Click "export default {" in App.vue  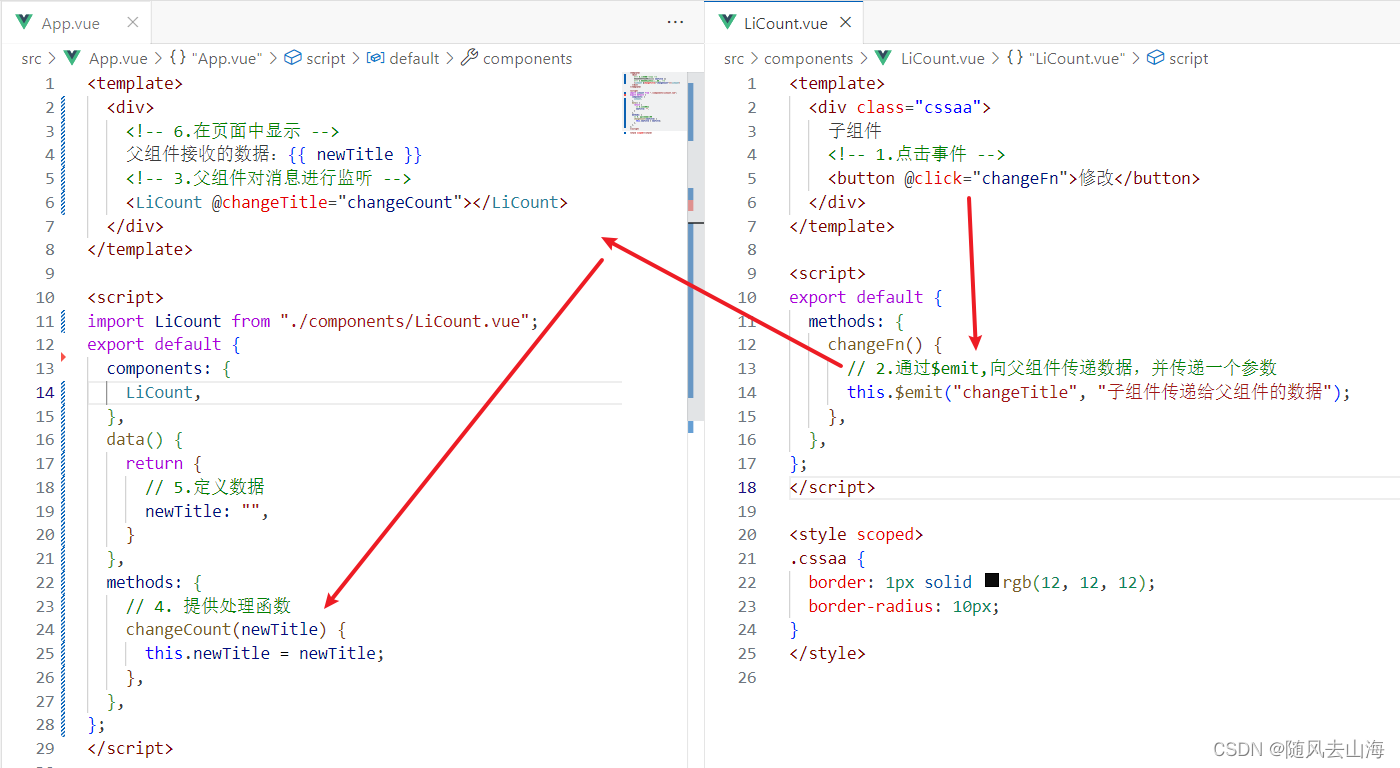coord(164,344)
